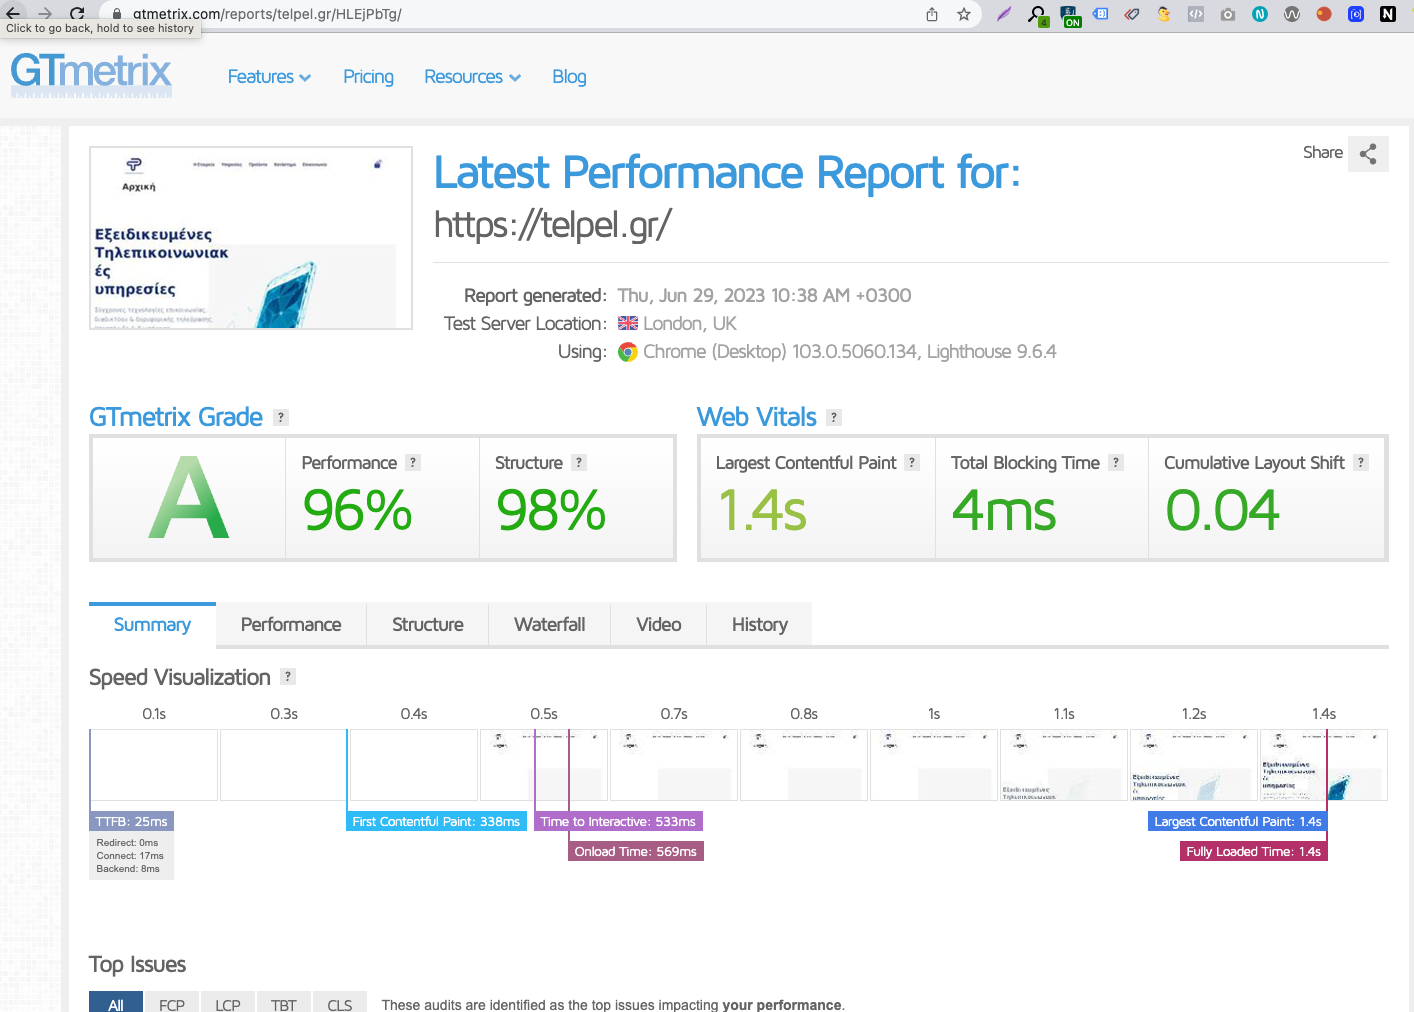
Task: Click the 1.2s filmstrip frame
Action: point(1194,765)
